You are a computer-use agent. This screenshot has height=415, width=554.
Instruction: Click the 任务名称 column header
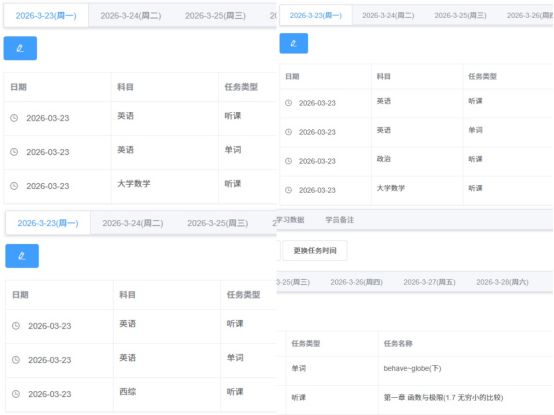click(398, 343)
